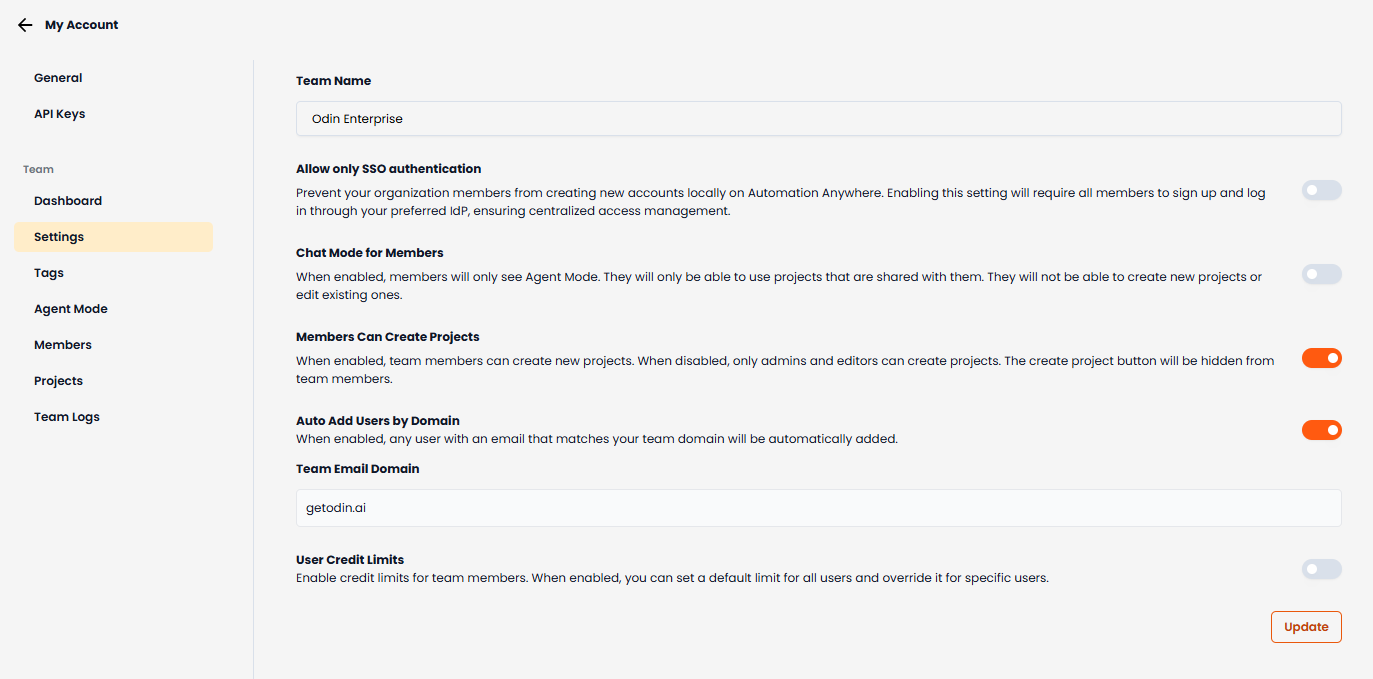Screen dimensions: 1373x679
Task: Open the Tags section
Action: point(48,272)
